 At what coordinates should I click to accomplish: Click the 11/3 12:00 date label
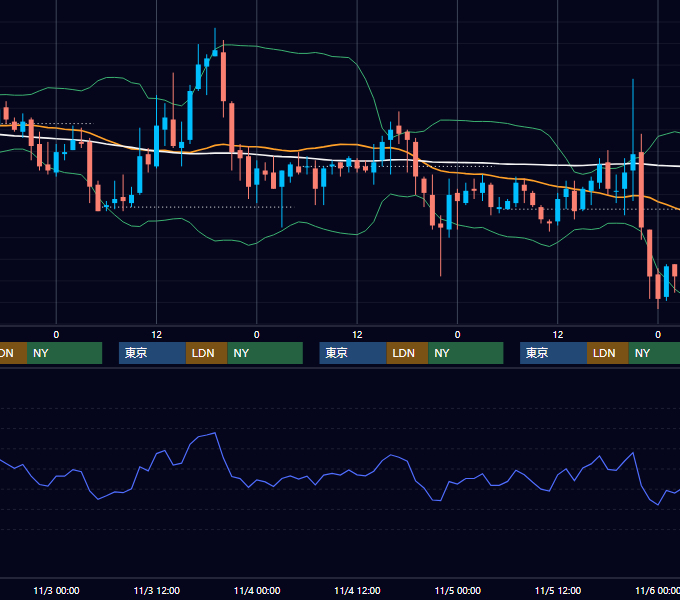[x=157, y=590]
